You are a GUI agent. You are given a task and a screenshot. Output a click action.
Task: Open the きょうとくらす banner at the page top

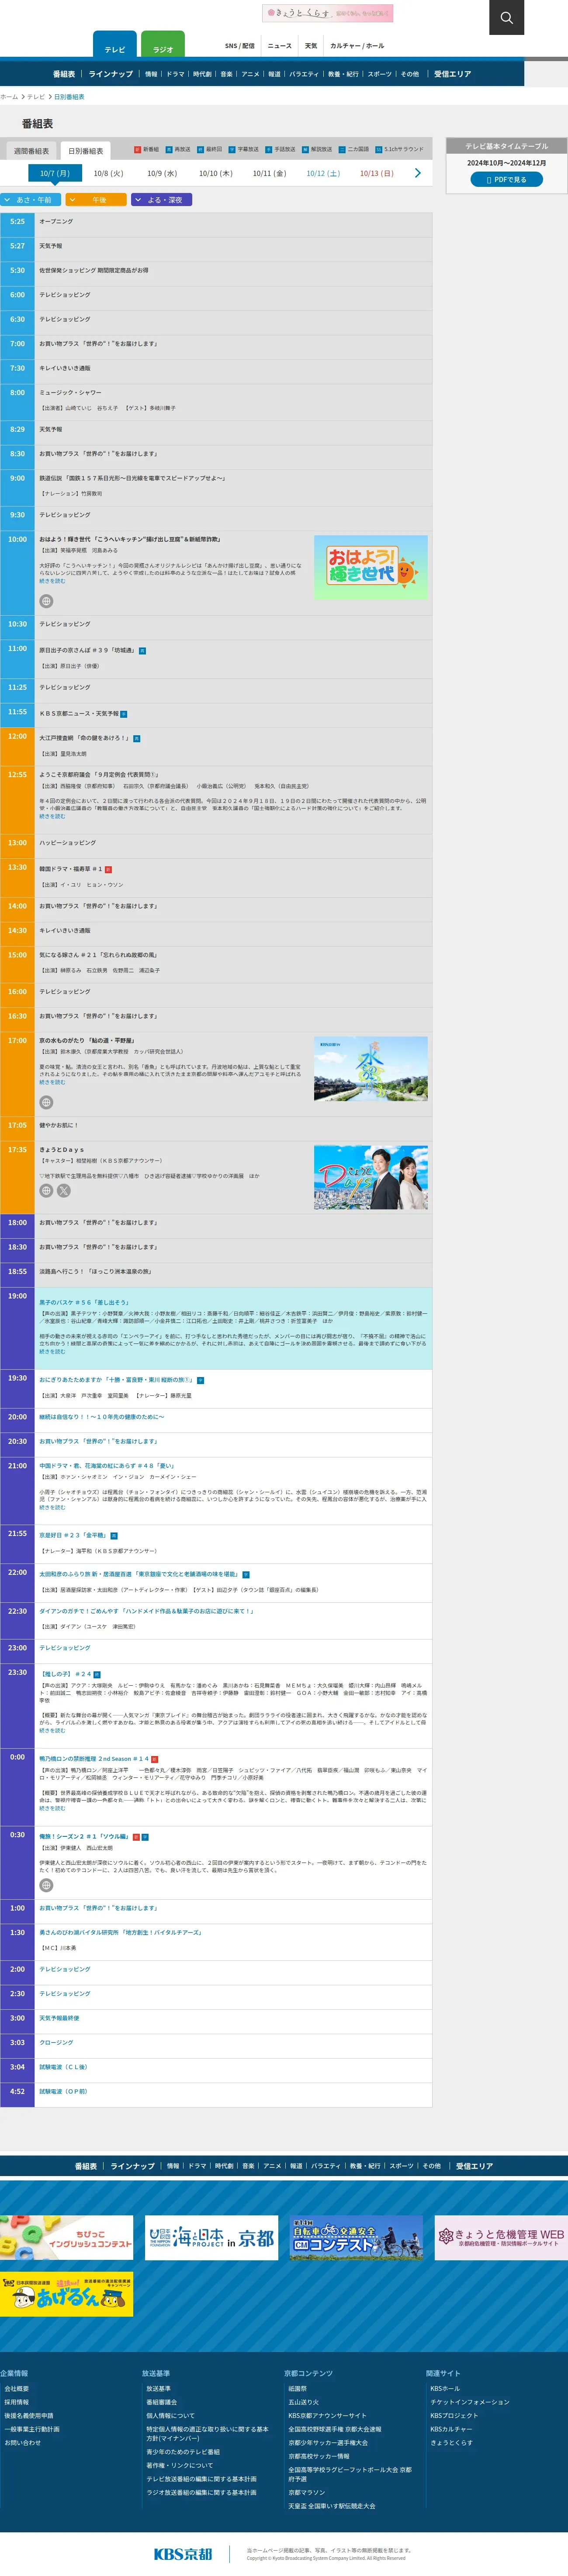tap(328, 13)
